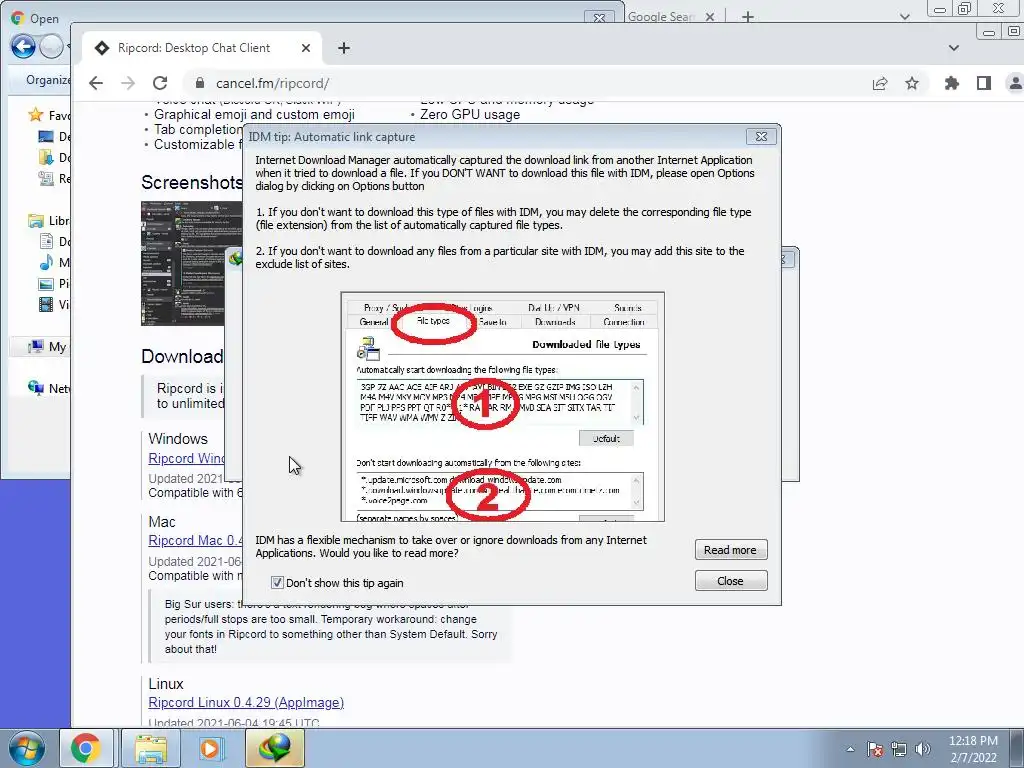The height and width of the screenshot is (768, 1024).
Task: Click the volume speaker tray icon
Action: pos(923,749)
